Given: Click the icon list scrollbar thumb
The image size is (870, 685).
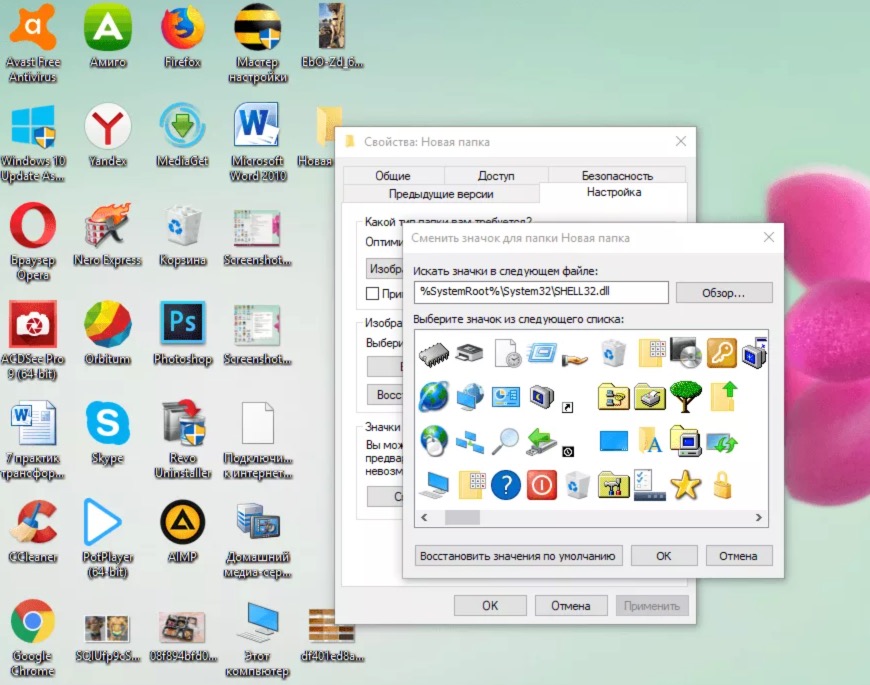Looking at the screenshot, I should [x=462, y=517].
